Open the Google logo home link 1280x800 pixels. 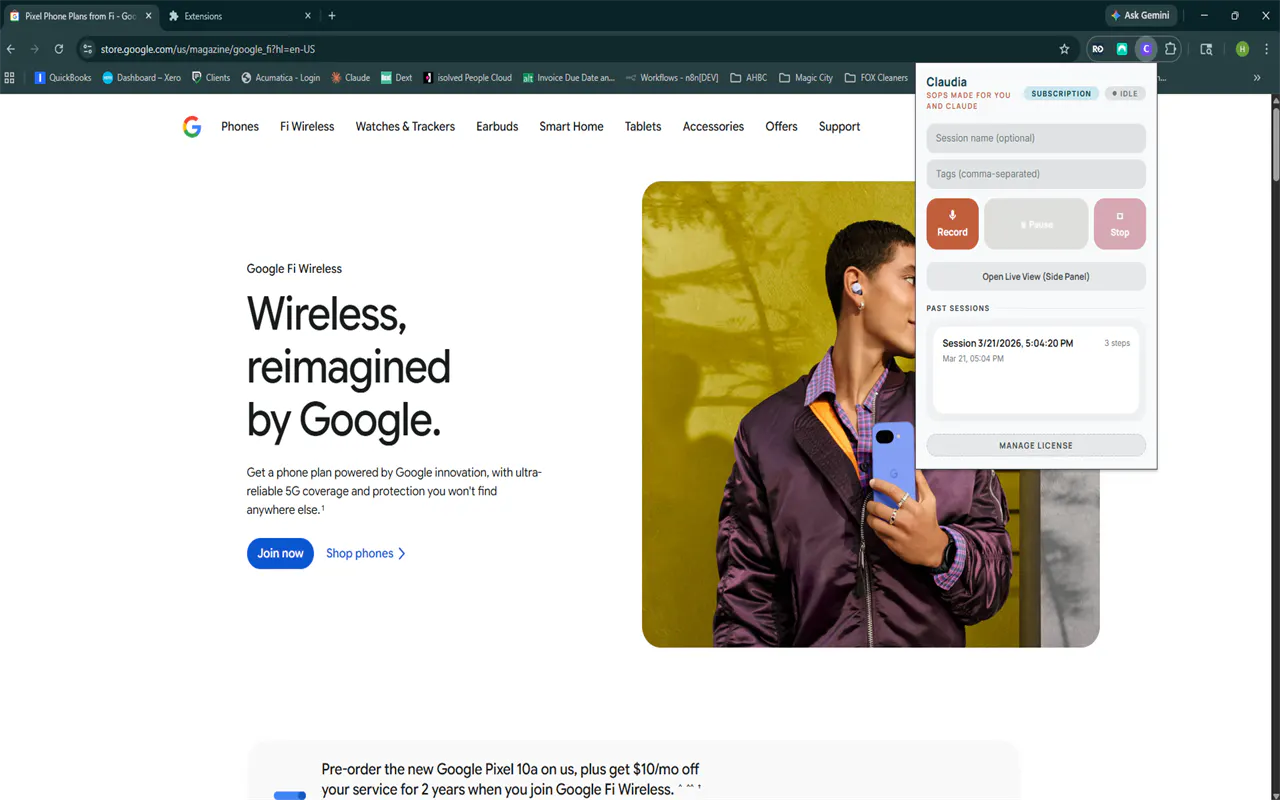tap(192, 127)
